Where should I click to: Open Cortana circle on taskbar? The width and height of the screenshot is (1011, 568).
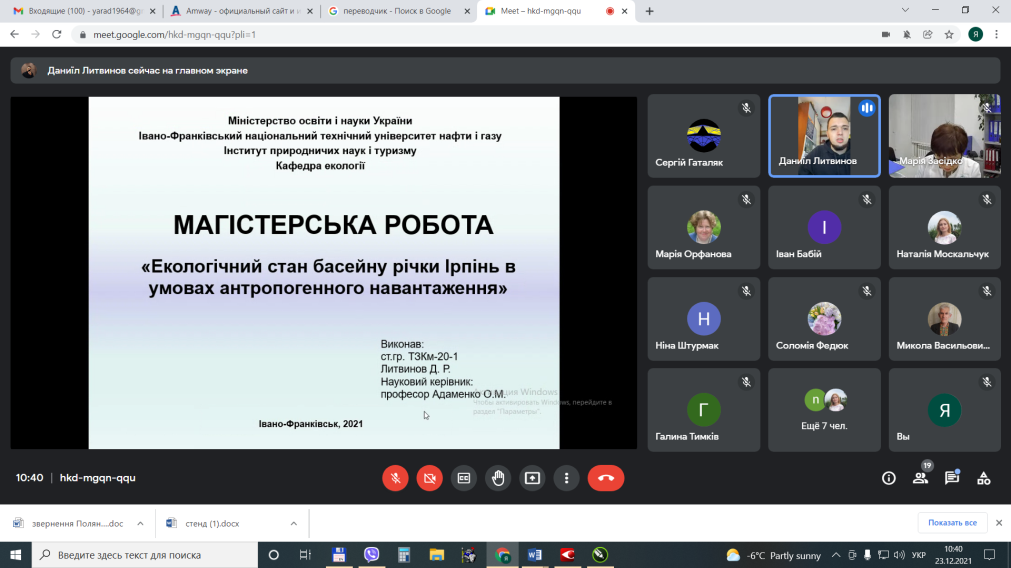273,554
